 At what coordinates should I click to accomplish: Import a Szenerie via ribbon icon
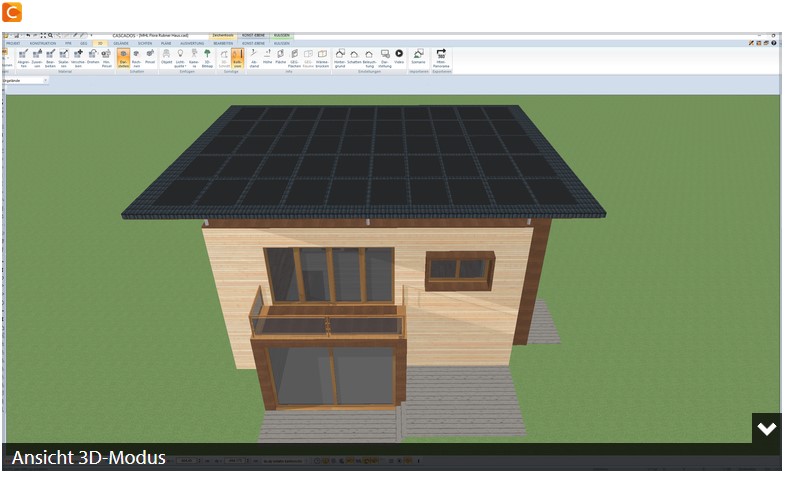pos(418,57)
